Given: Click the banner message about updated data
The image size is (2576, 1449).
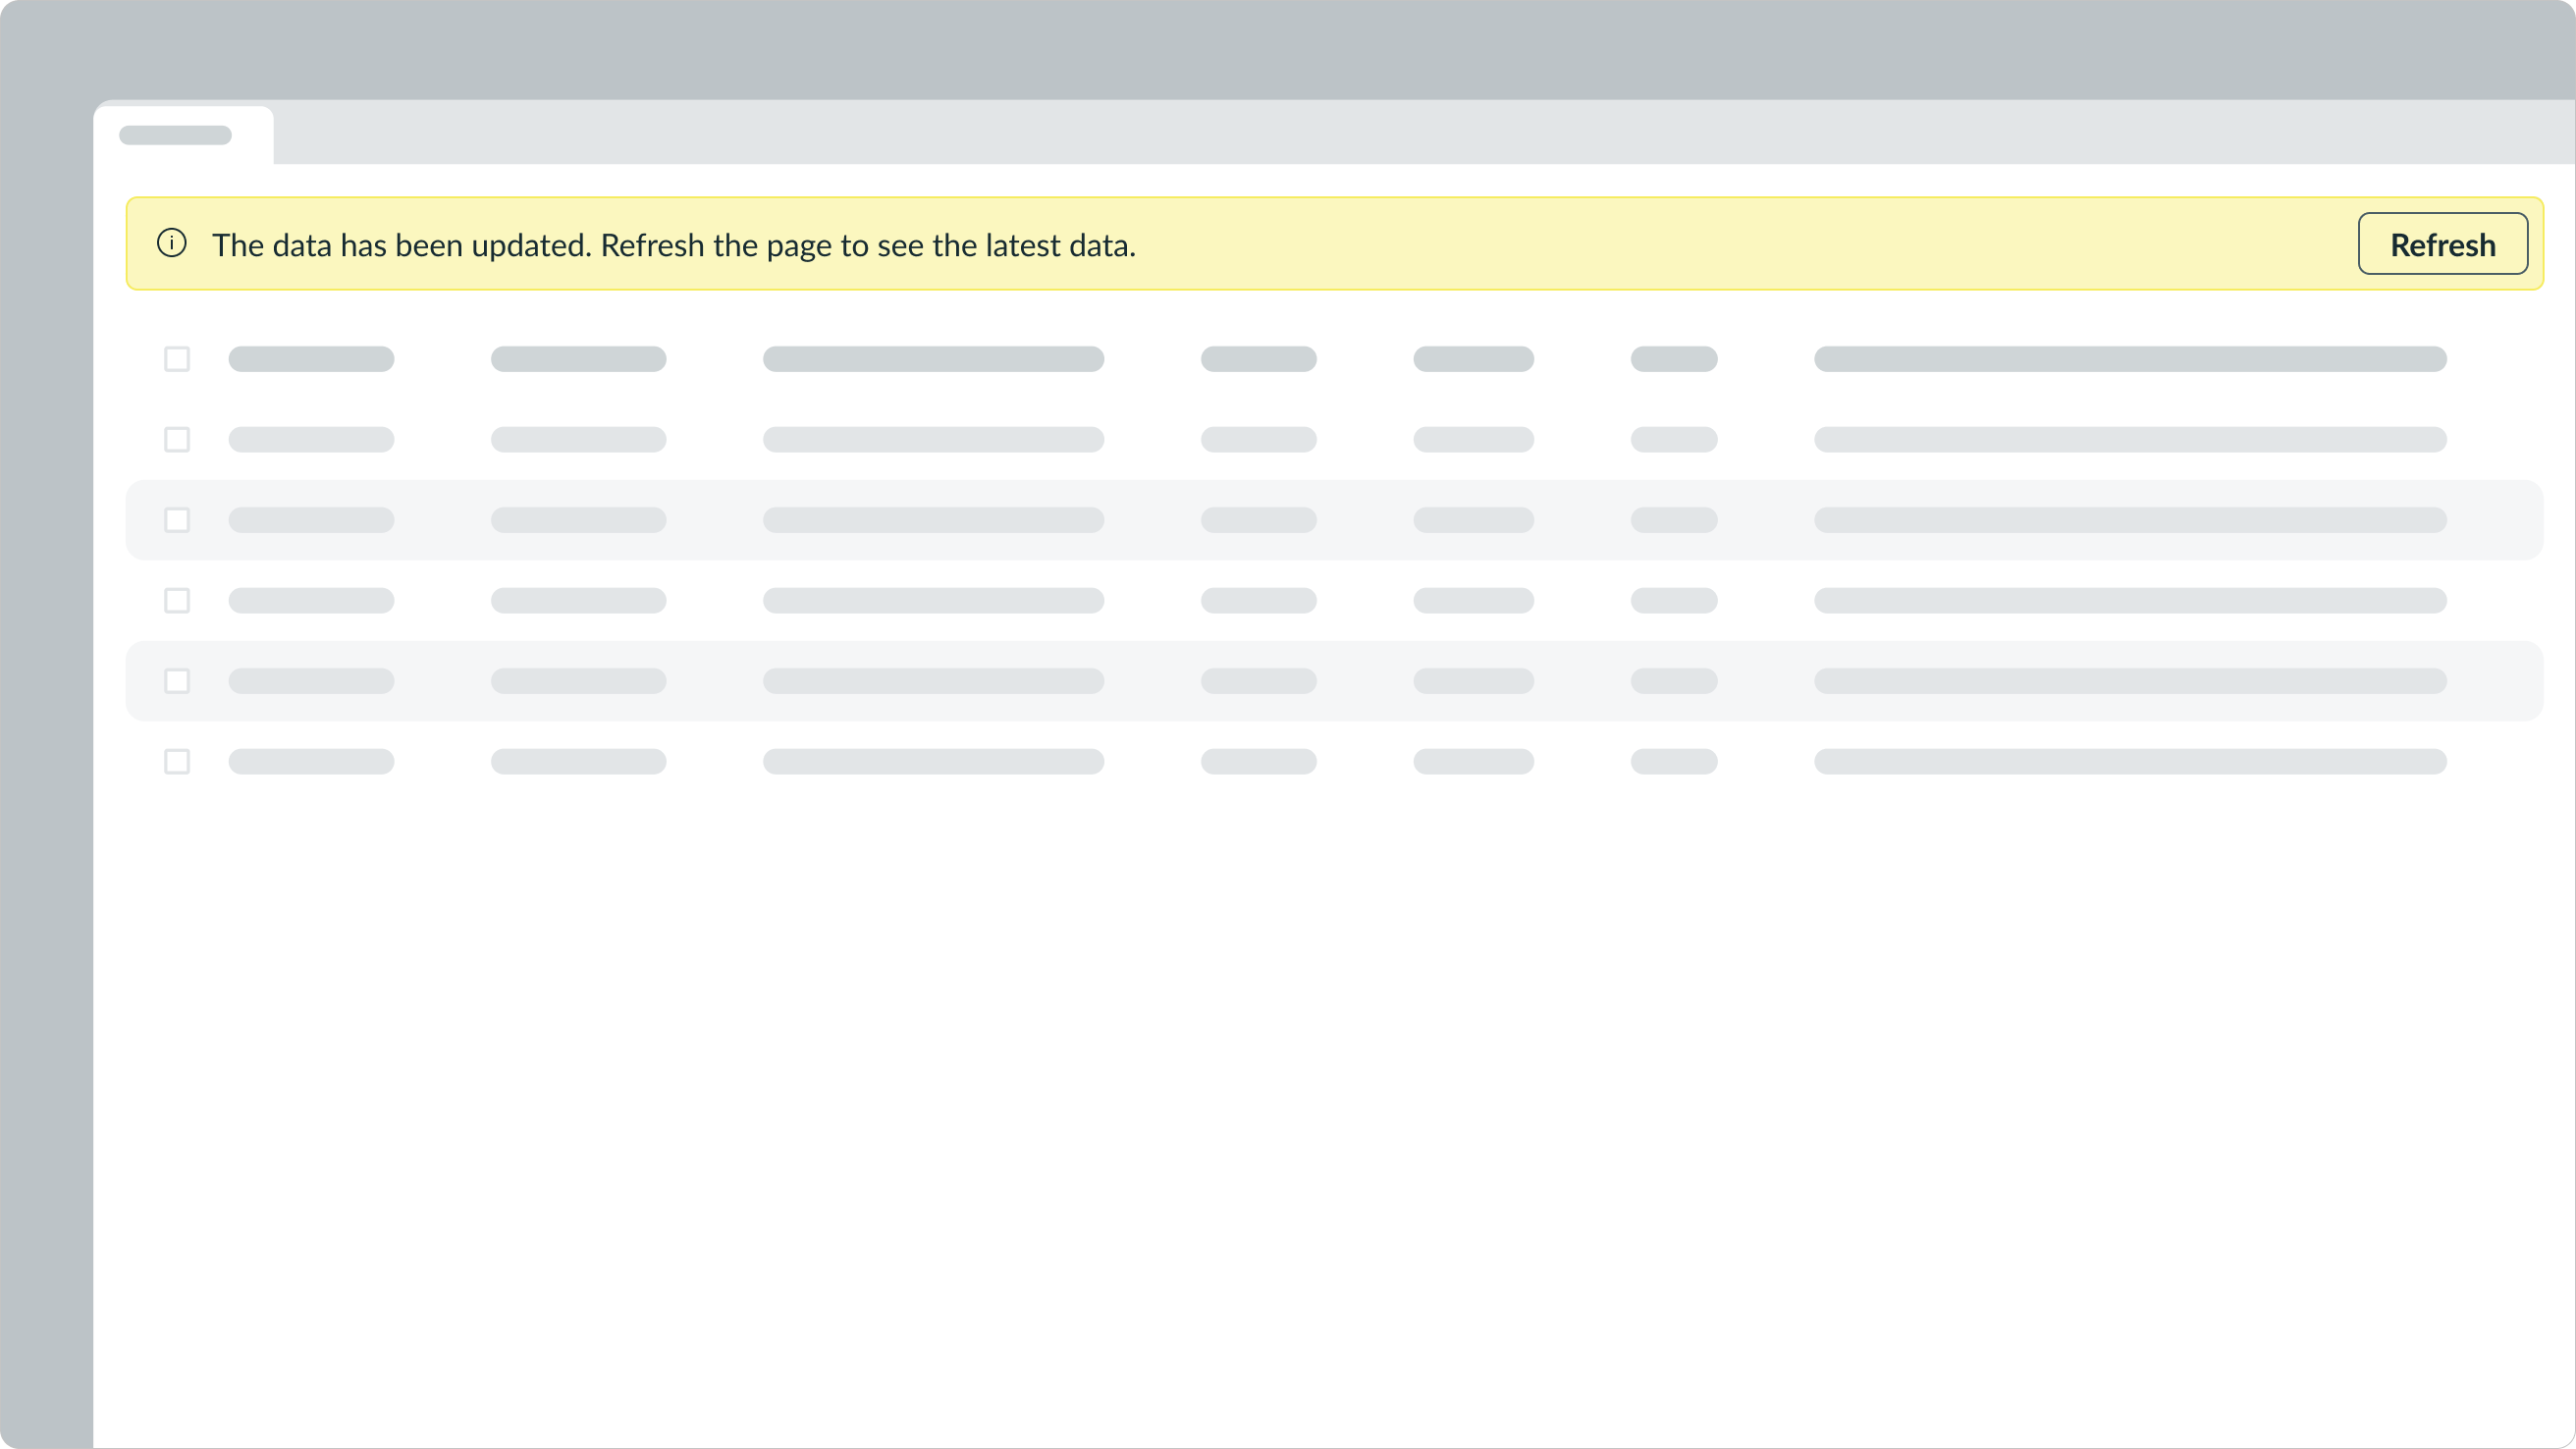Looking at the screenshot, I should point(673,245).
